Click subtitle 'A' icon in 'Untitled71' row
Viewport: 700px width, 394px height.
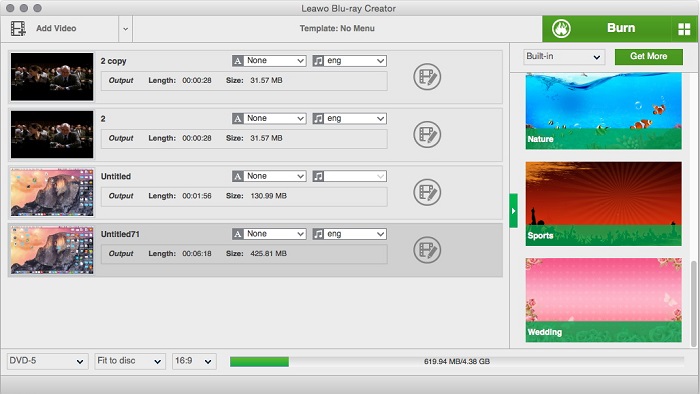click(x=238, y=234)
